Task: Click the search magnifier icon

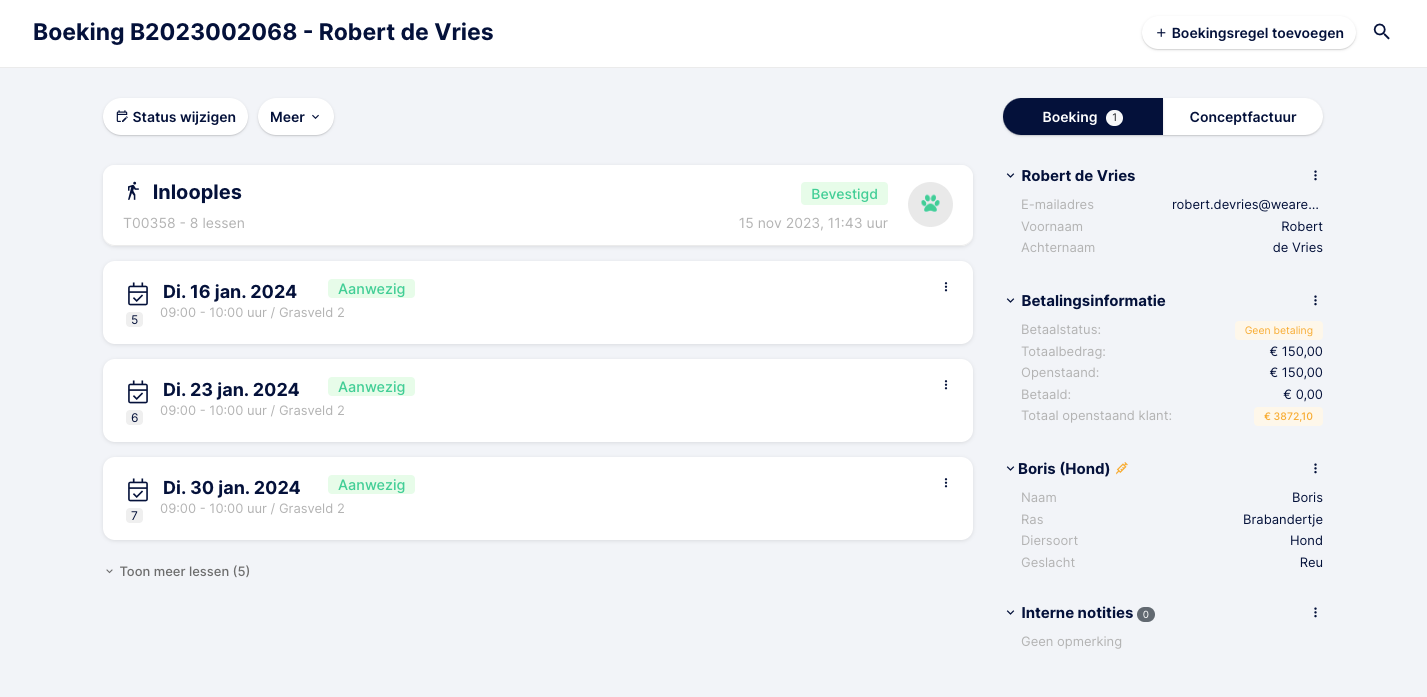Action: [x=1381, y=32]
